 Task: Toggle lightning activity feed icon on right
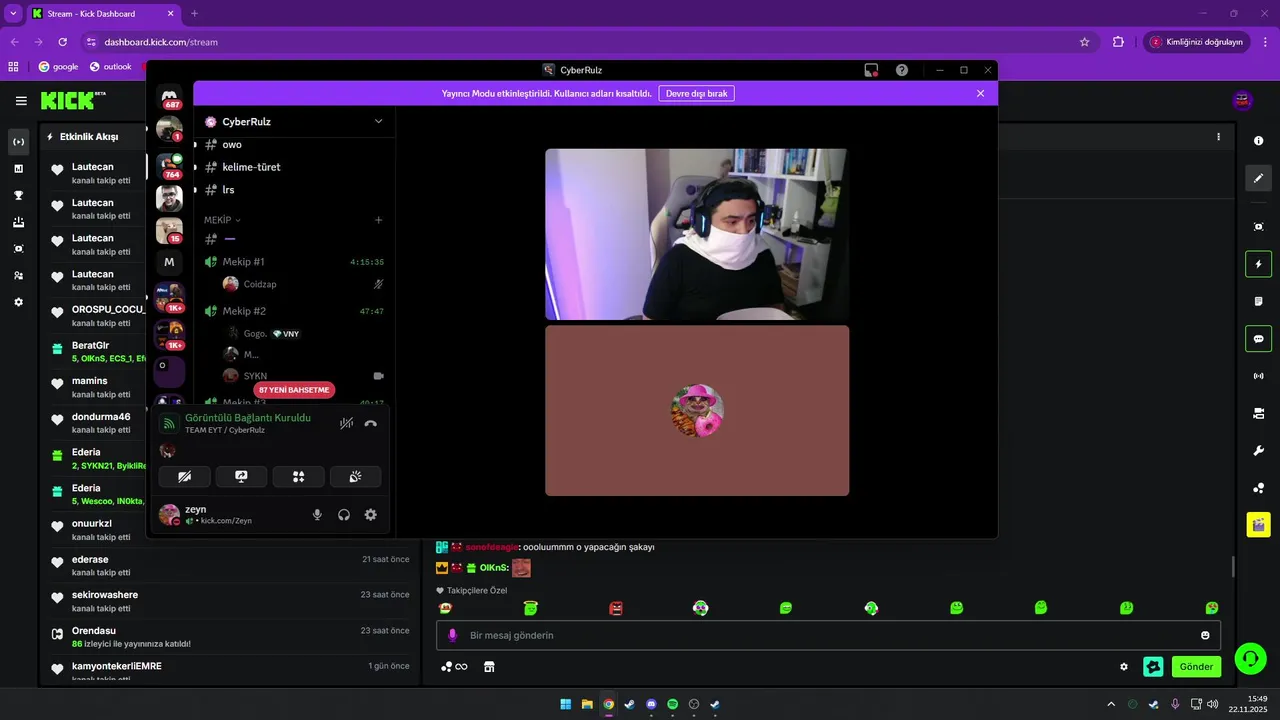pyautogui.click(x=1258, y=264)
